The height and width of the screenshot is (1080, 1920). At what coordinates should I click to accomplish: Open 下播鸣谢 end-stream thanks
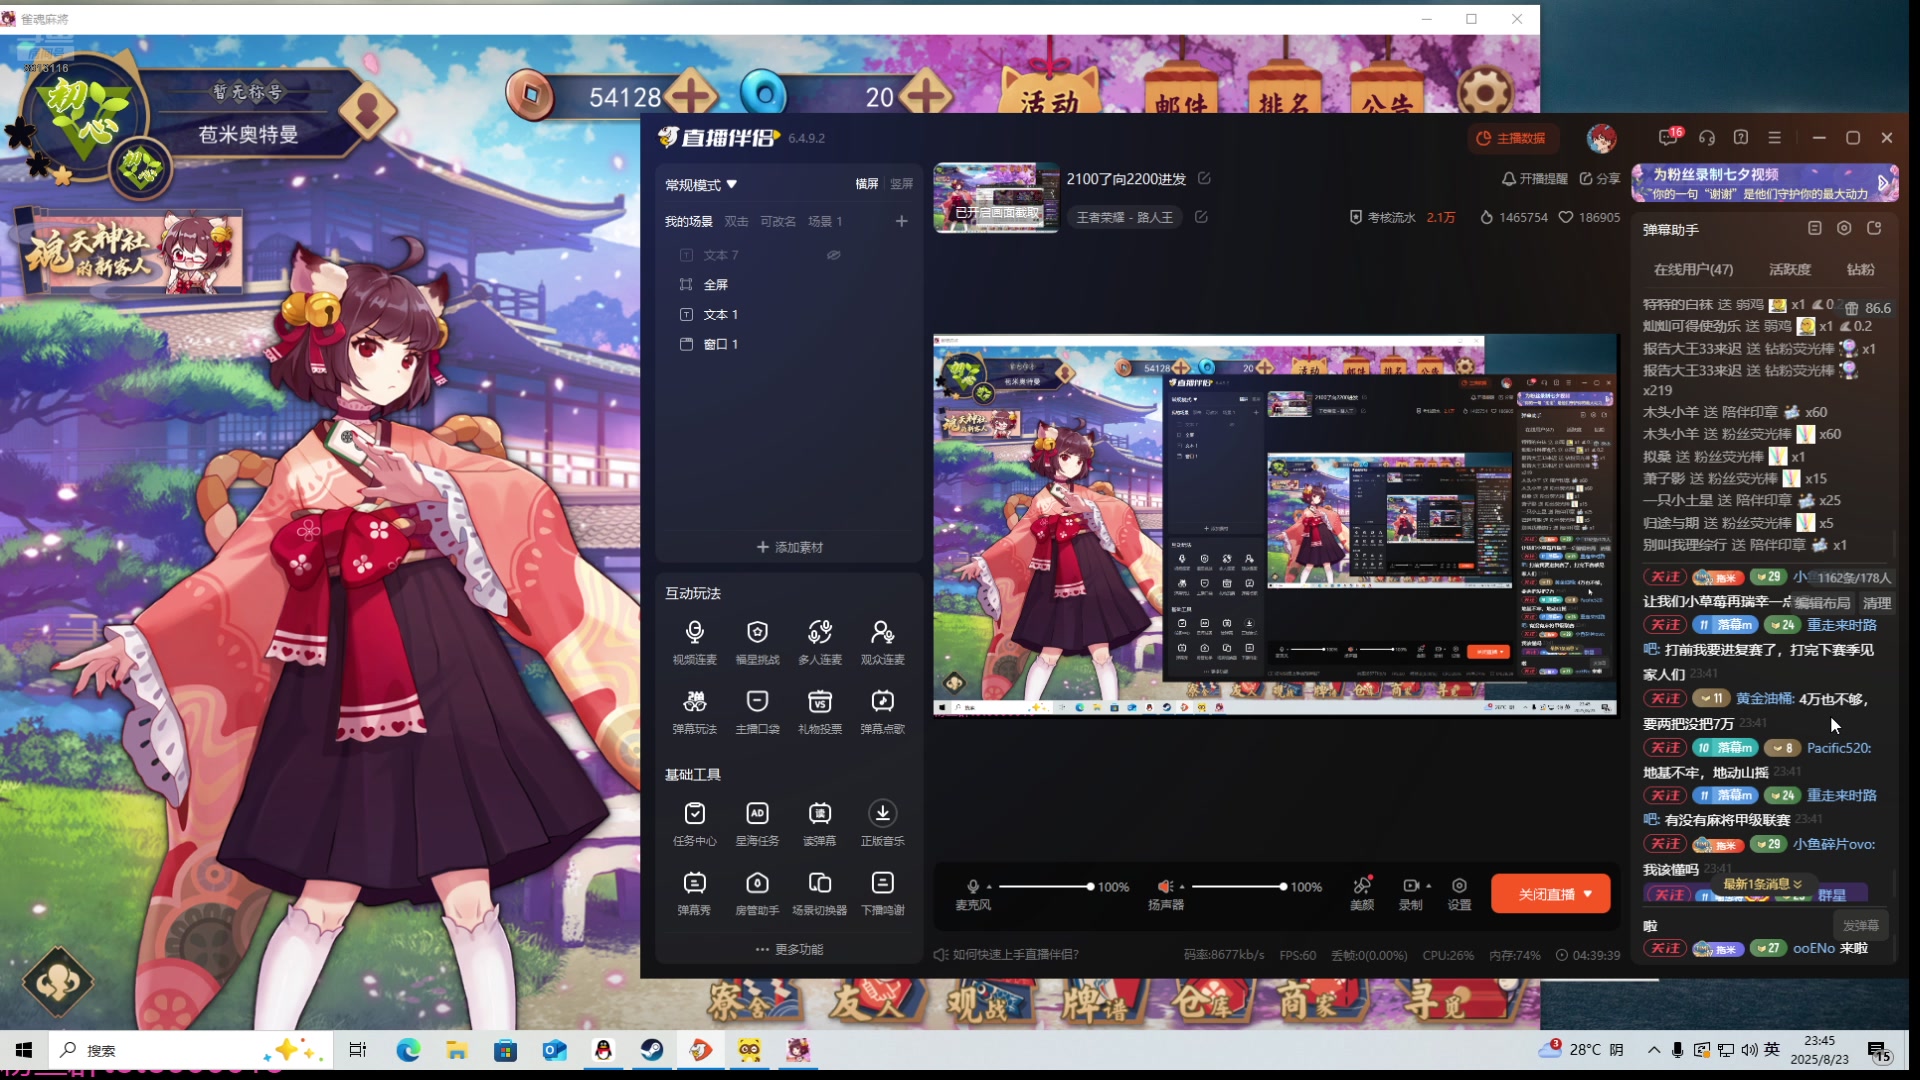pyautogui.click(x=882, y=893)
